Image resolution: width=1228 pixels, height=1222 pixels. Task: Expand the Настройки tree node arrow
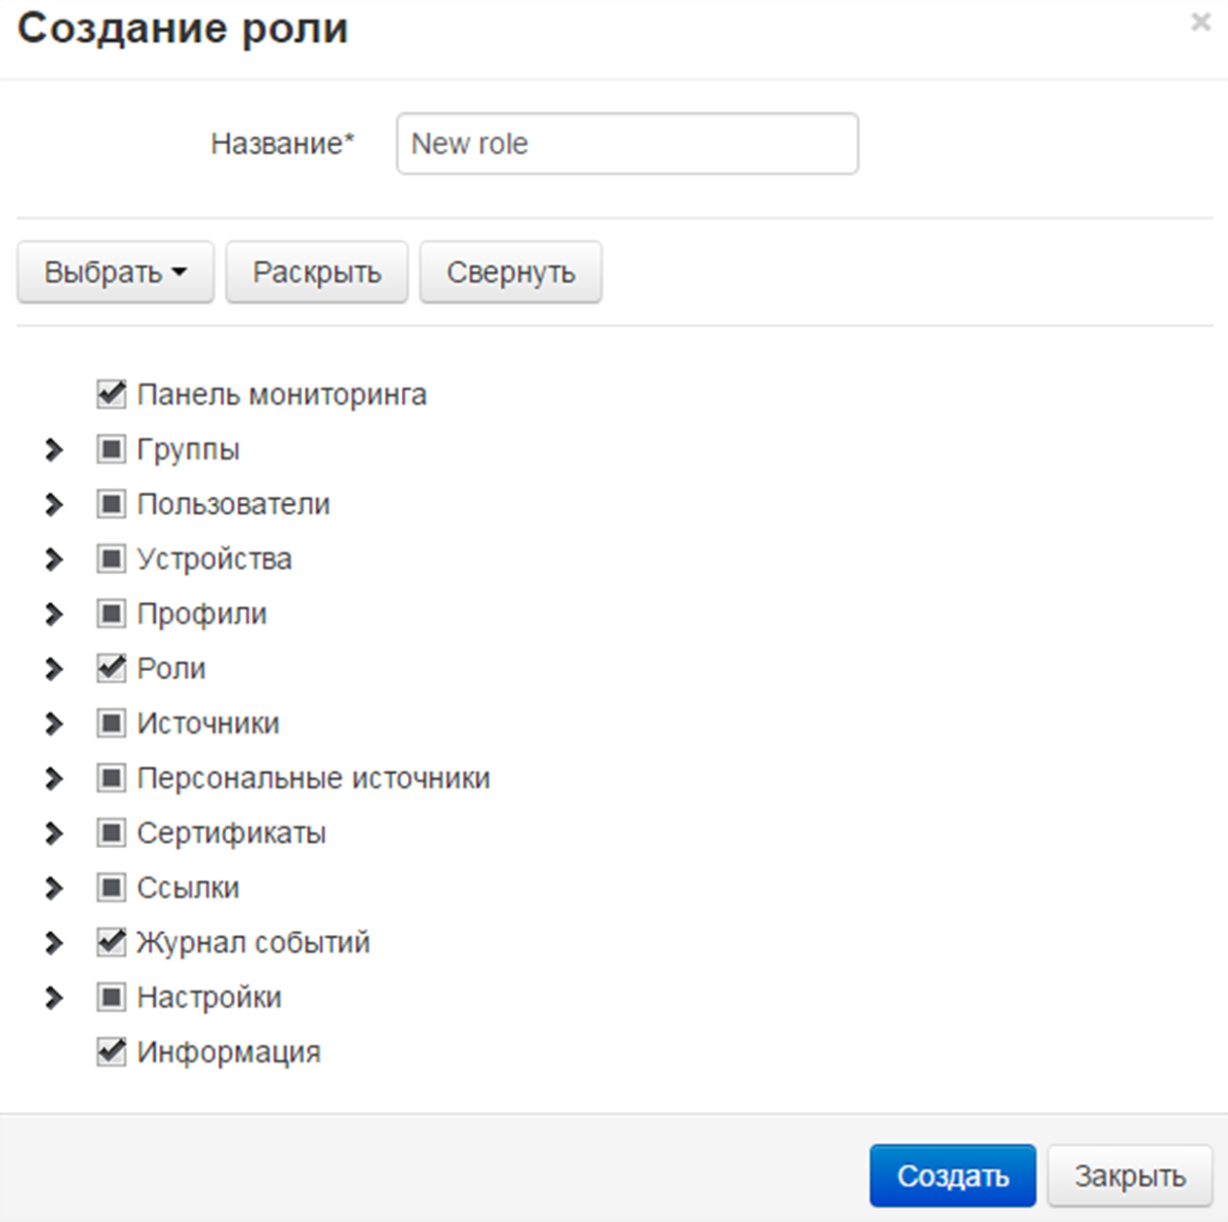click(54, 998)
